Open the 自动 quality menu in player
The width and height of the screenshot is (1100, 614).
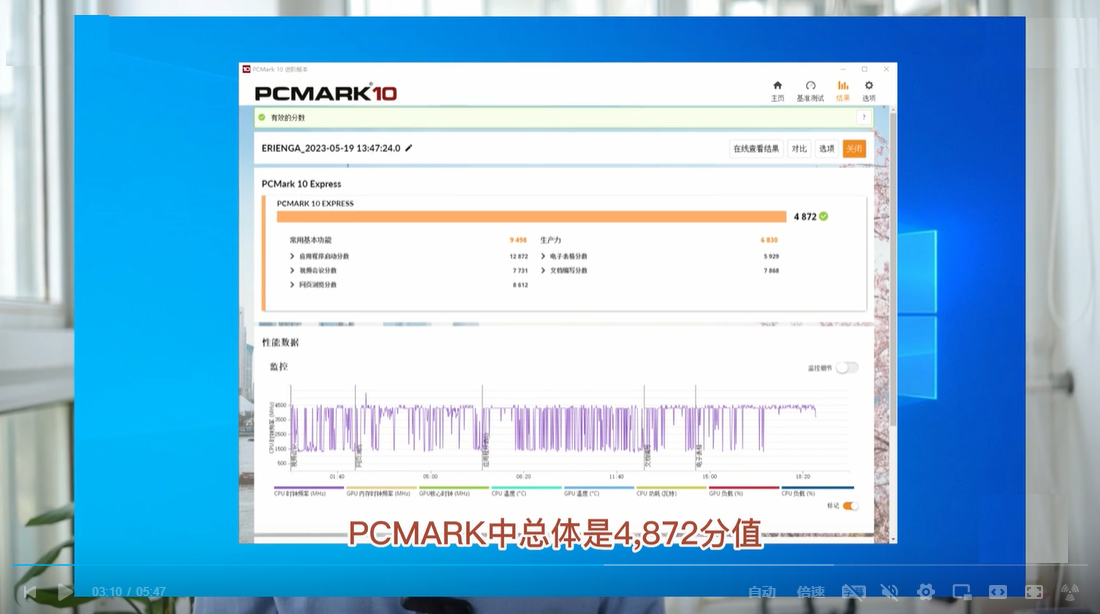point(762,592)
